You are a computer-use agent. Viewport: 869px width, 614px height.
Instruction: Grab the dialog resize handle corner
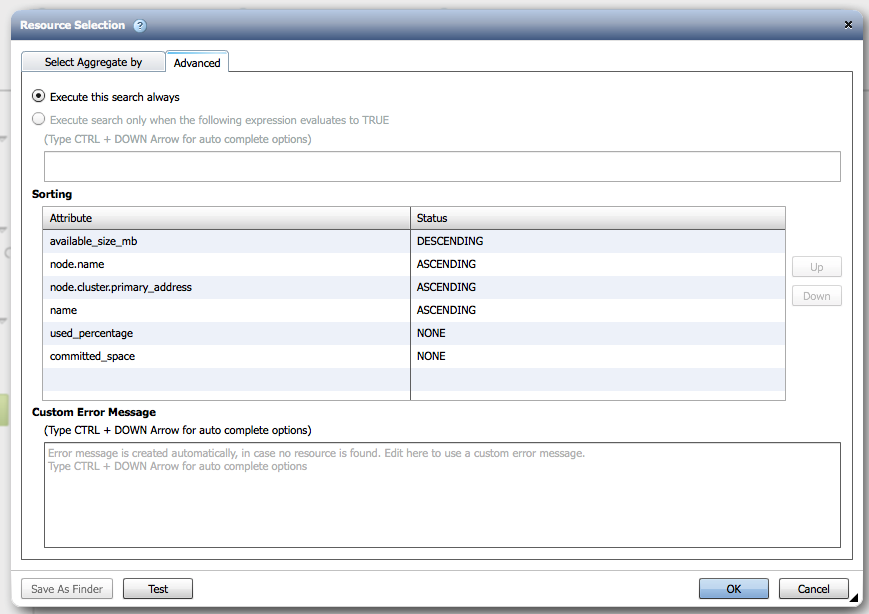point(854,598)
